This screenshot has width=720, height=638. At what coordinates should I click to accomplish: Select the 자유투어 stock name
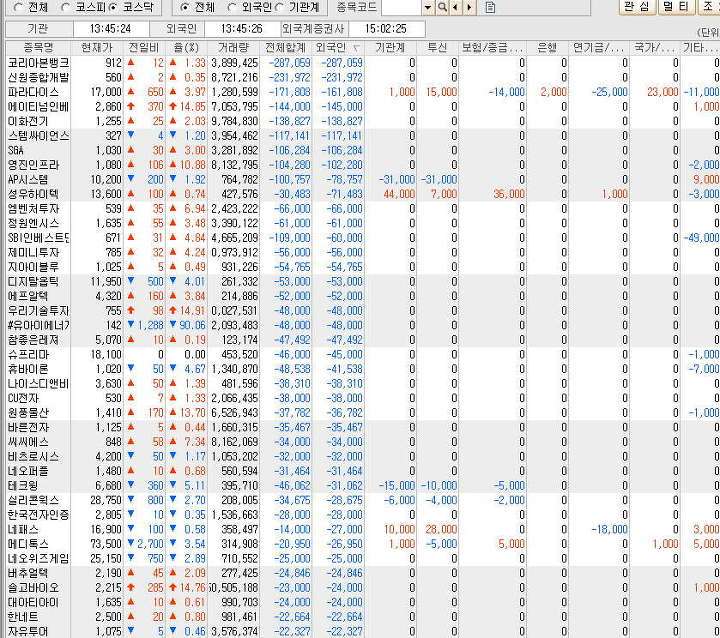28,632
